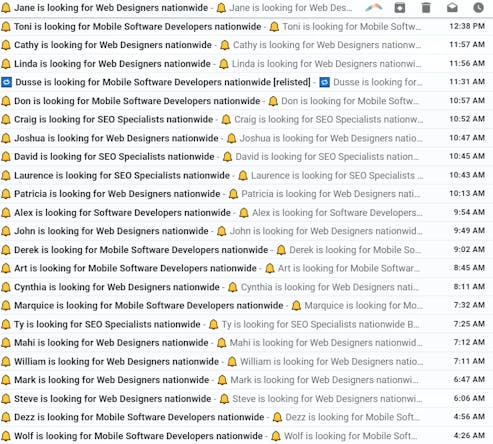This screenshot has width=493, height=444.
Task: Select Steve's Web Designers nationwide message
Action: coord(246,398)
